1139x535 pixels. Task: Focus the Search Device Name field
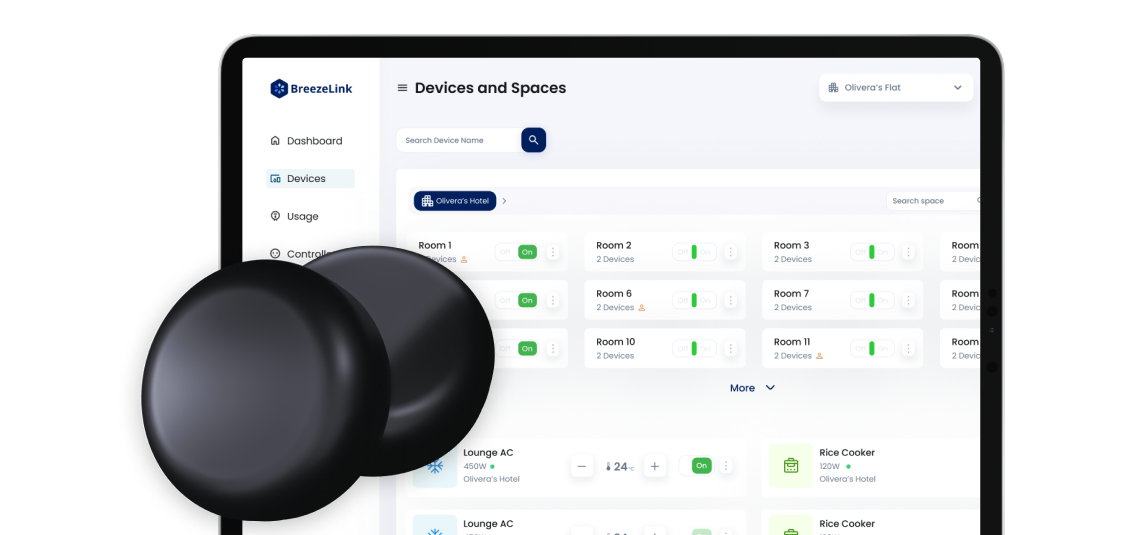(x=459, y=140)
